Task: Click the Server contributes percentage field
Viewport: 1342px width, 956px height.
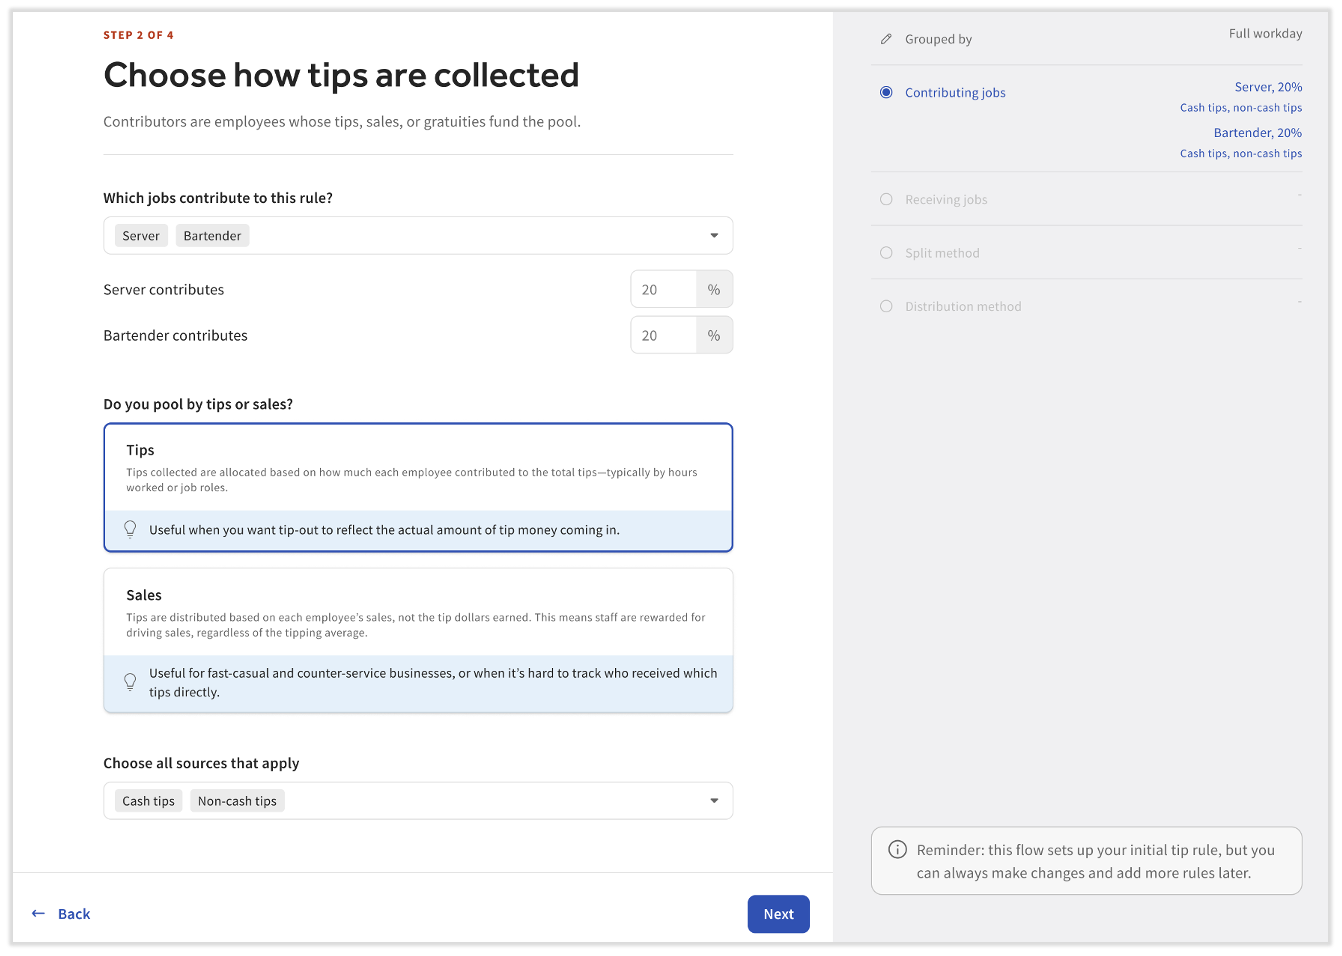Action: pyautogui.click(x=664, y=290)
